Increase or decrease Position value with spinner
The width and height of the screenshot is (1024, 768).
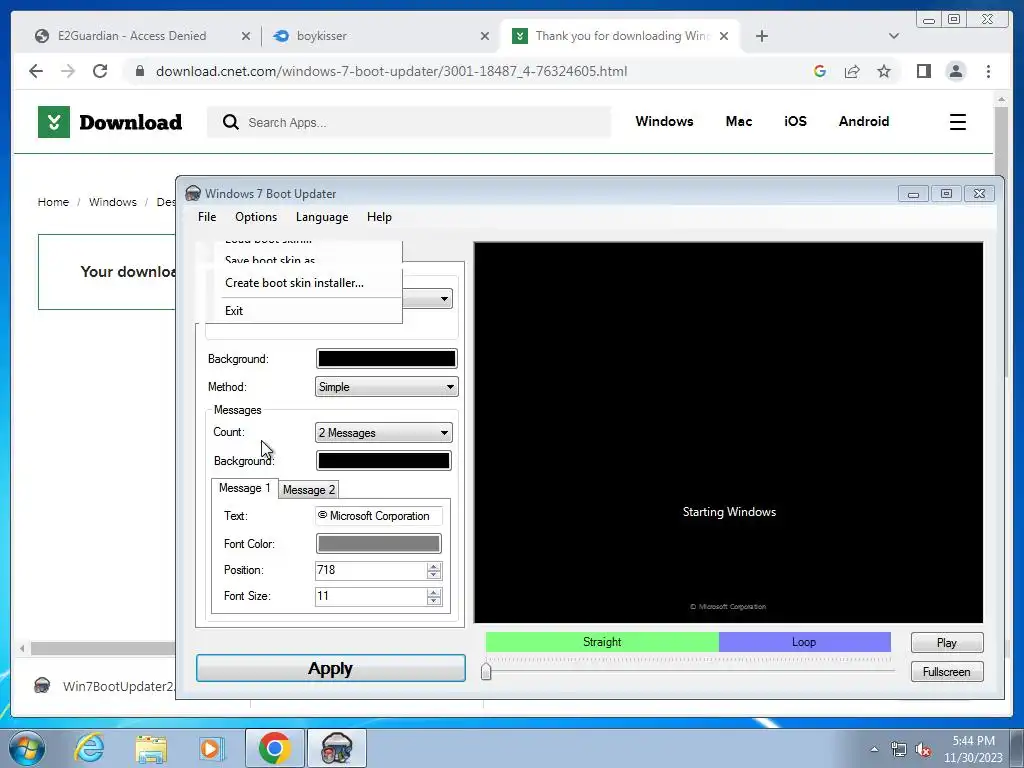pyautogui.click(x=434, y=570)
